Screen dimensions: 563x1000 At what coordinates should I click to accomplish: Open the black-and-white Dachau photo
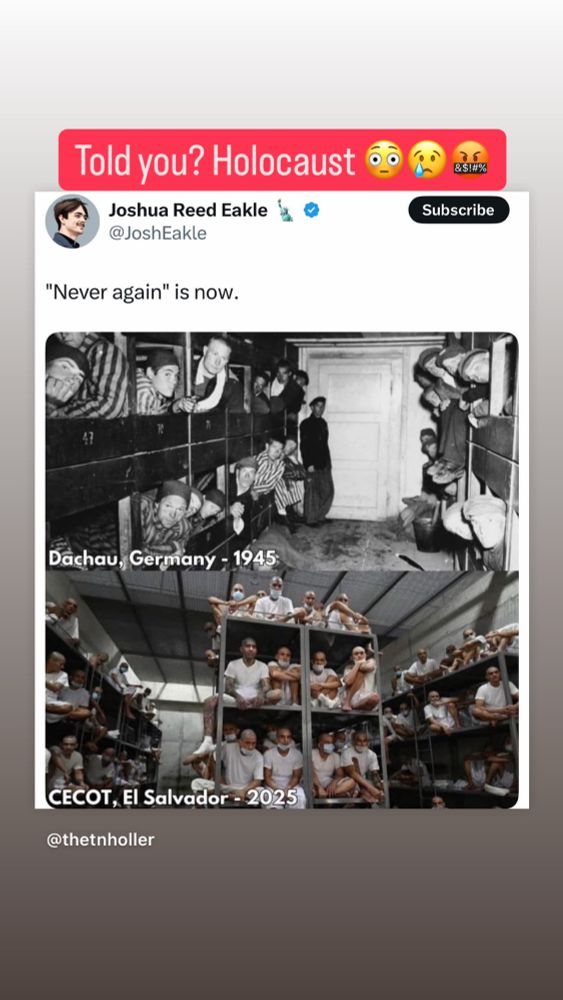tap(282, 451)
